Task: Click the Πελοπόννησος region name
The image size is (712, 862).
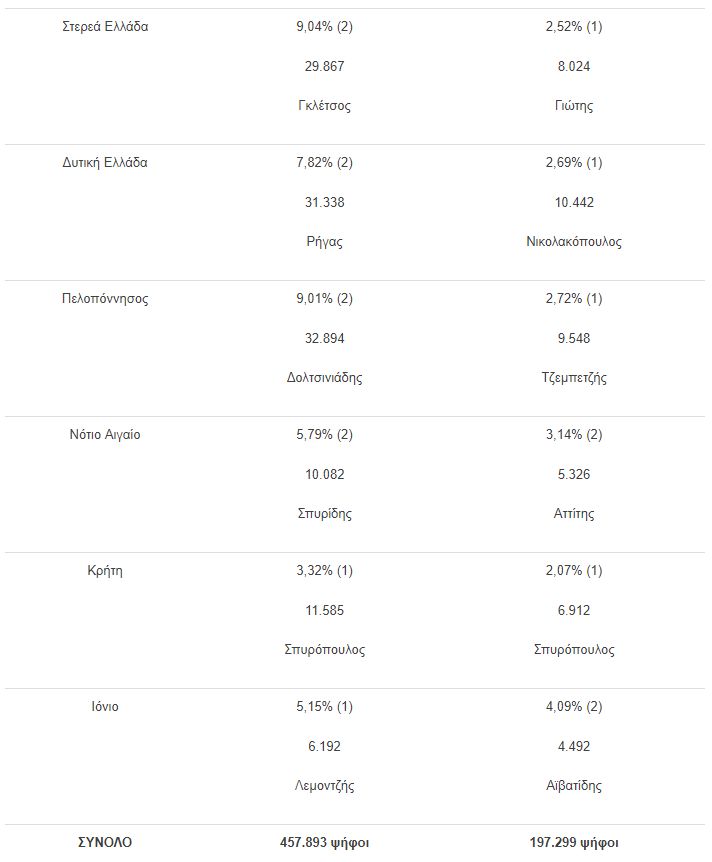Action: (x=105, y=299)
